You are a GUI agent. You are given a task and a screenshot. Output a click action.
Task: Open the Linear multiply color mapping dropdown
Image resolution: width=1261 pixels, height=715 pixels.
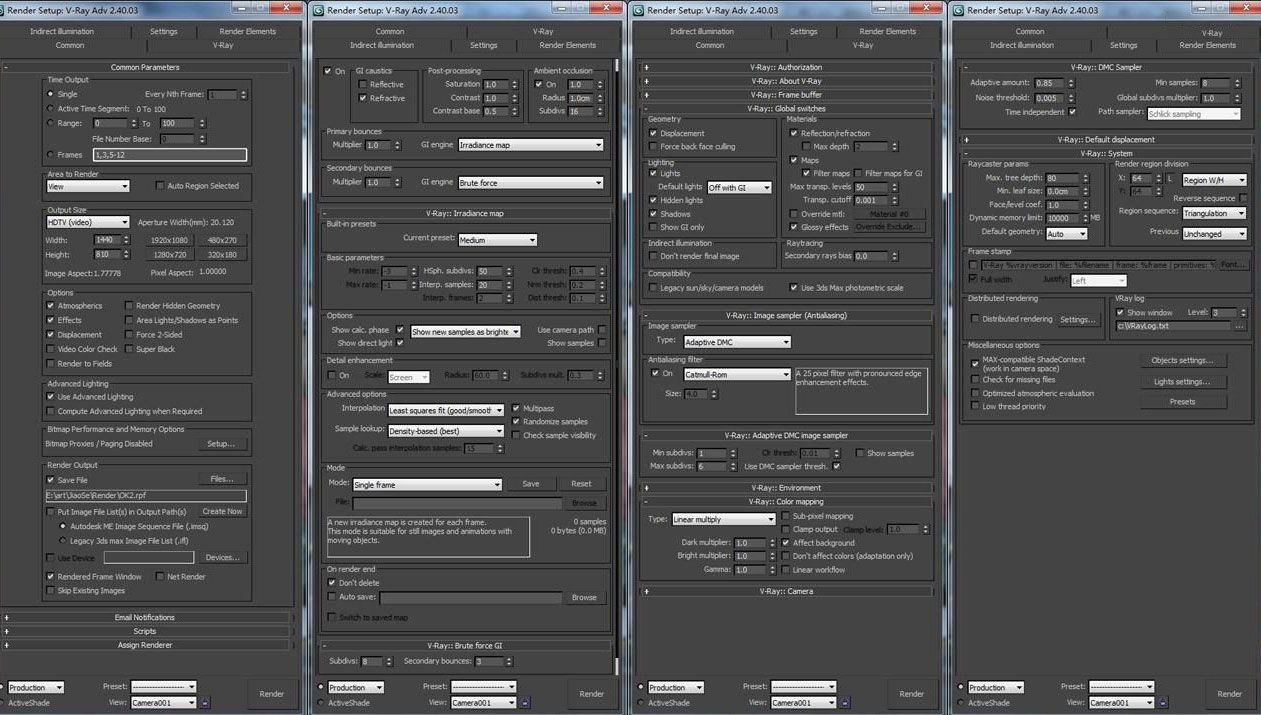pyautogui.click(x=723, y=519)
